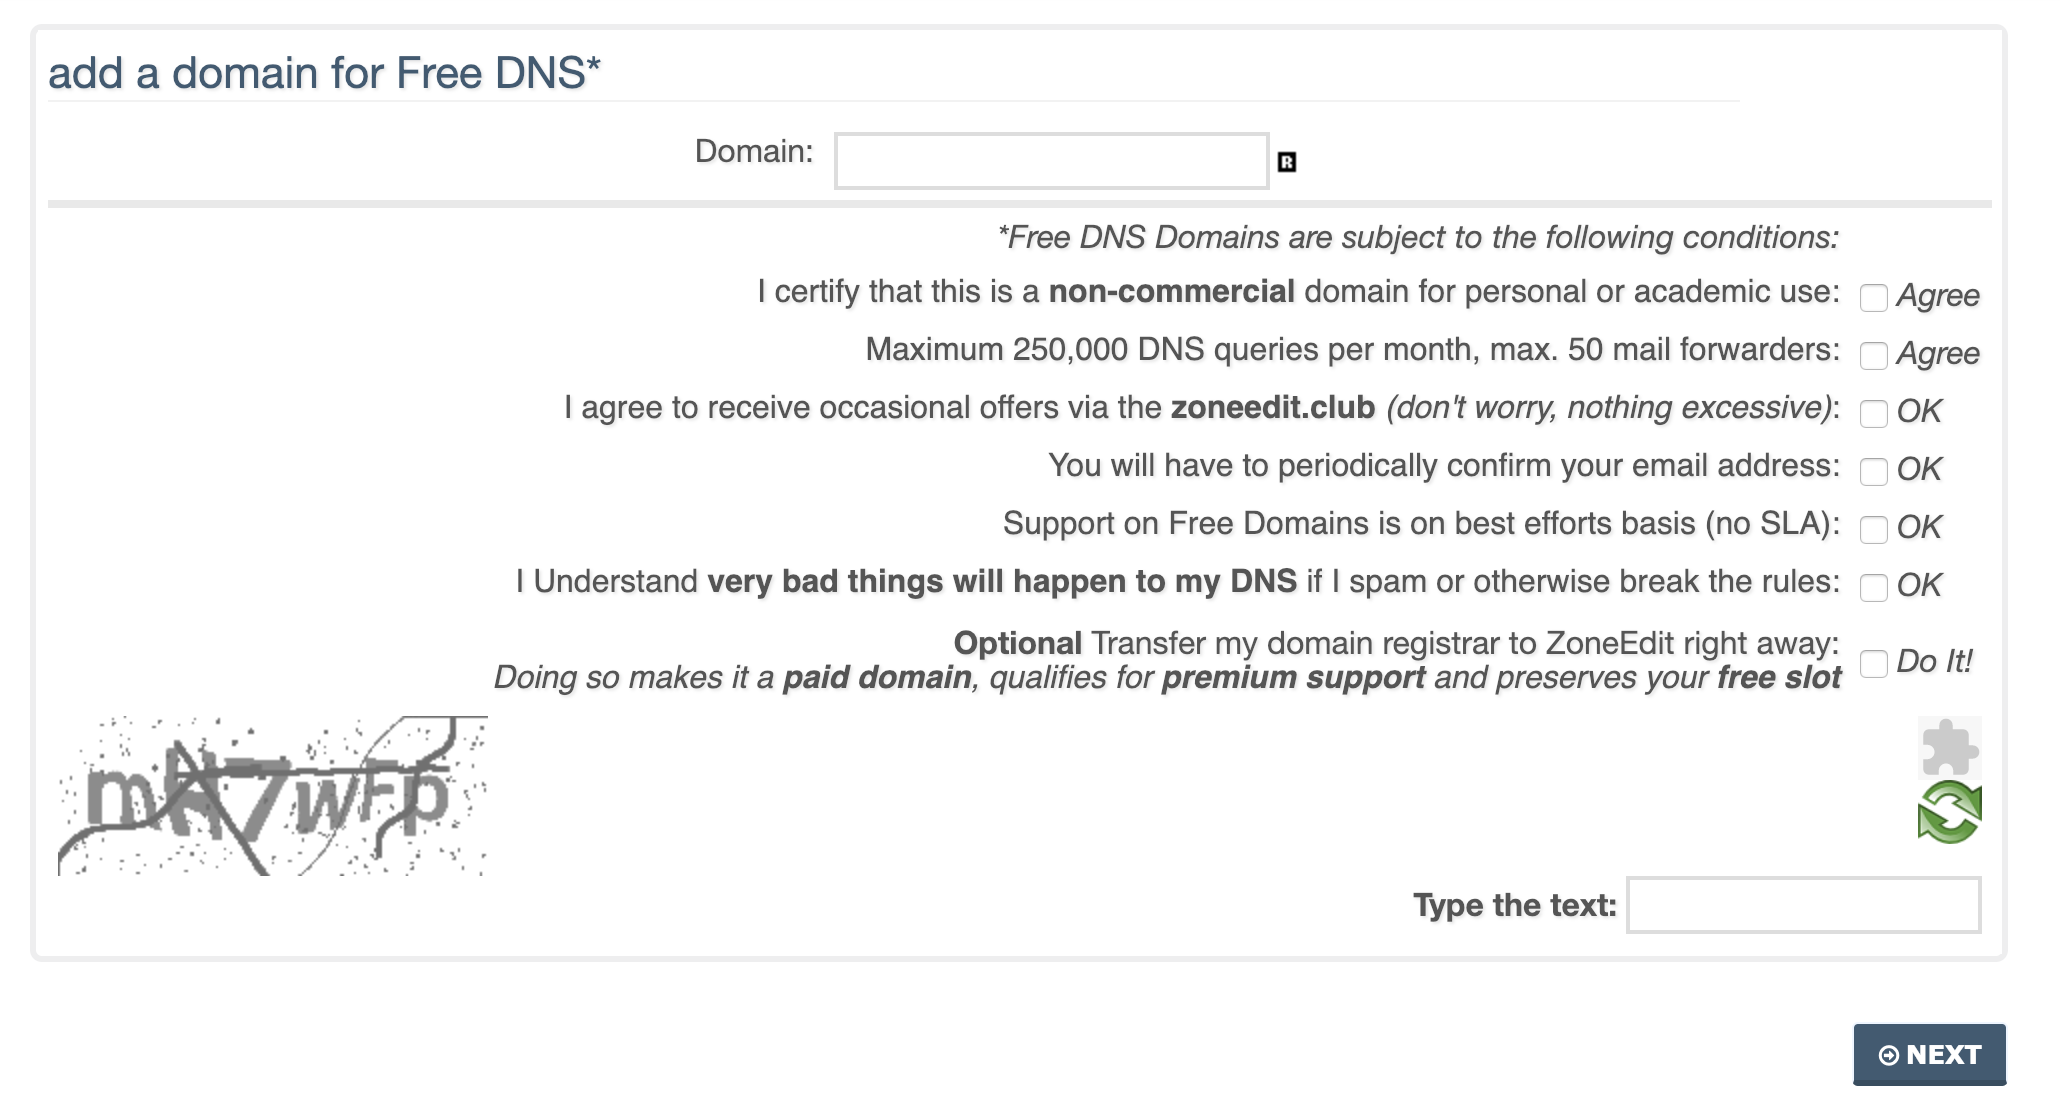Click the 'OK' label for periodic email confirmation
The width and height of the screenshot is (2060, 1118).
coord(1918,470)
